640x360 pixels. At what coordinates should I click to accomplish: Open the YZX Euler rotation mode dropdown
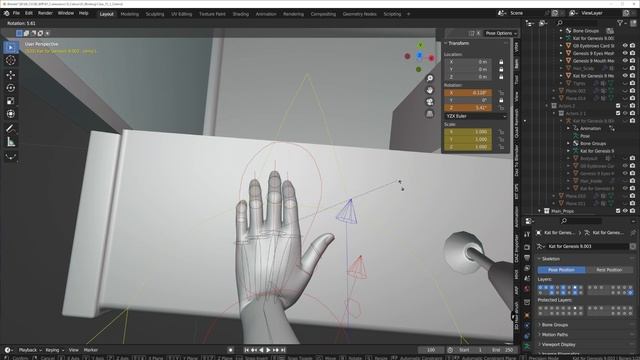476,116
